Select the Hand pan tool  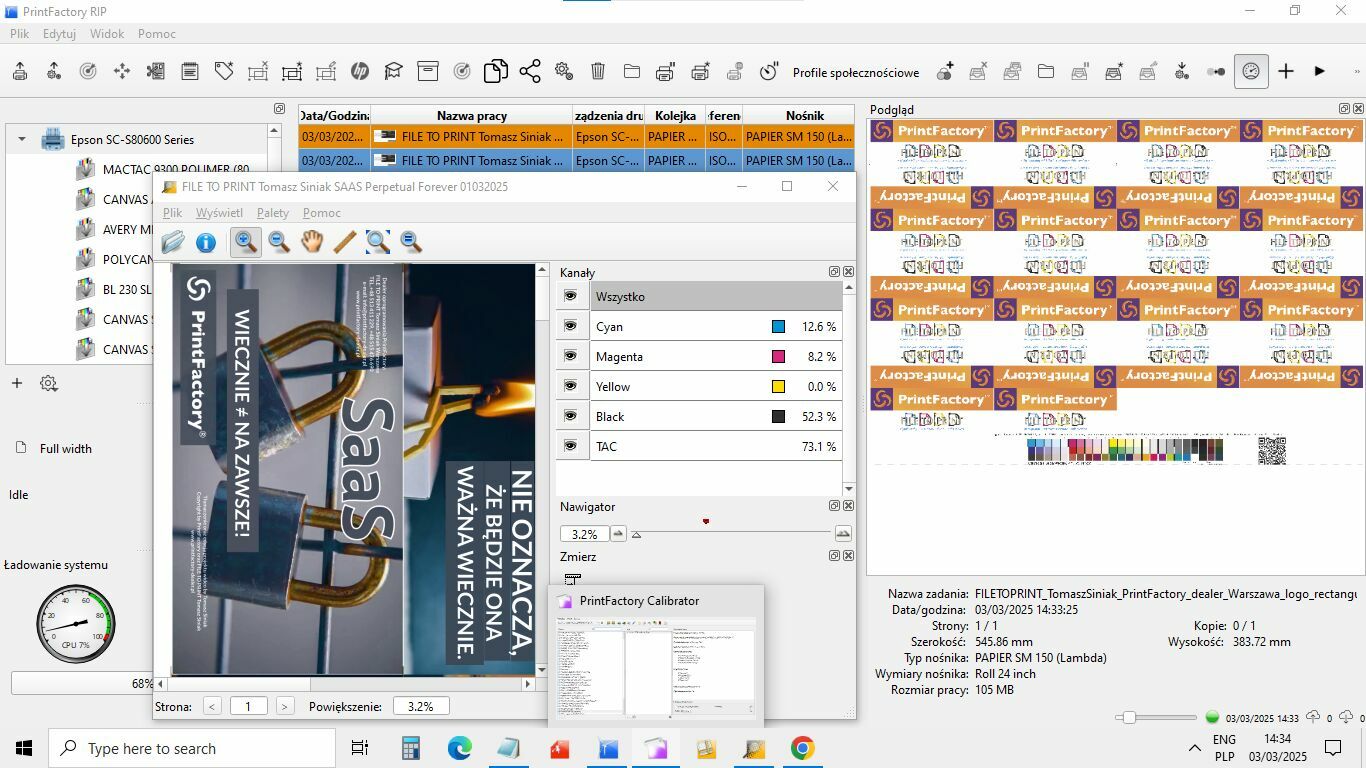pyautogui.click(x=312, y=241)
